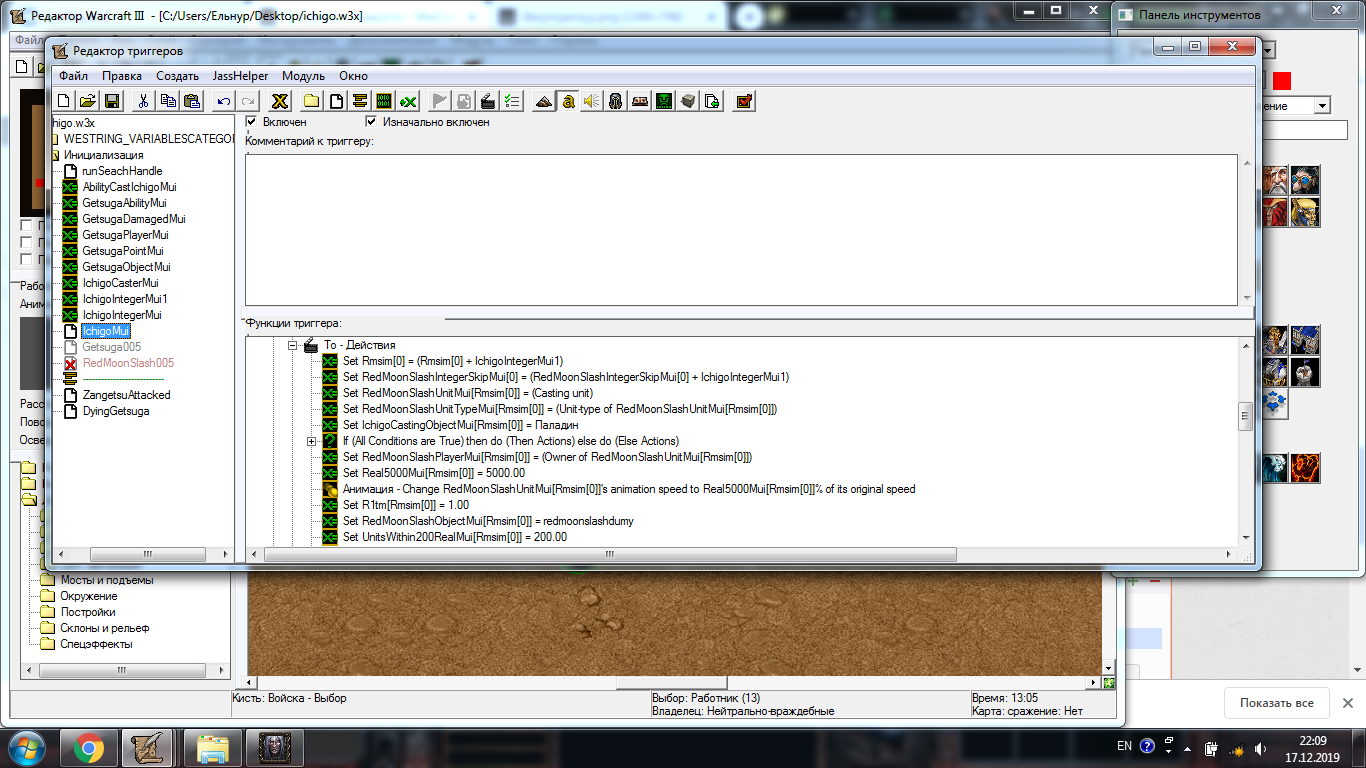Undo the last action with the blue arrow icon
Image resolution: width=1366 pixels, height=768 pixels.
(224, 101)
